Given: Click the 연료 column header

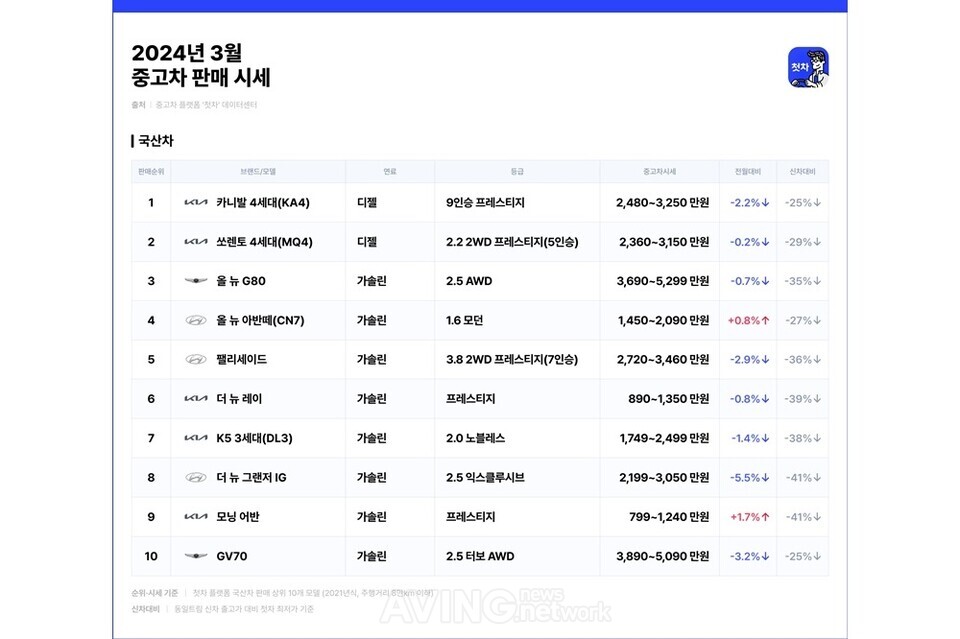Looking at the screenshot, I should point(390,172).
